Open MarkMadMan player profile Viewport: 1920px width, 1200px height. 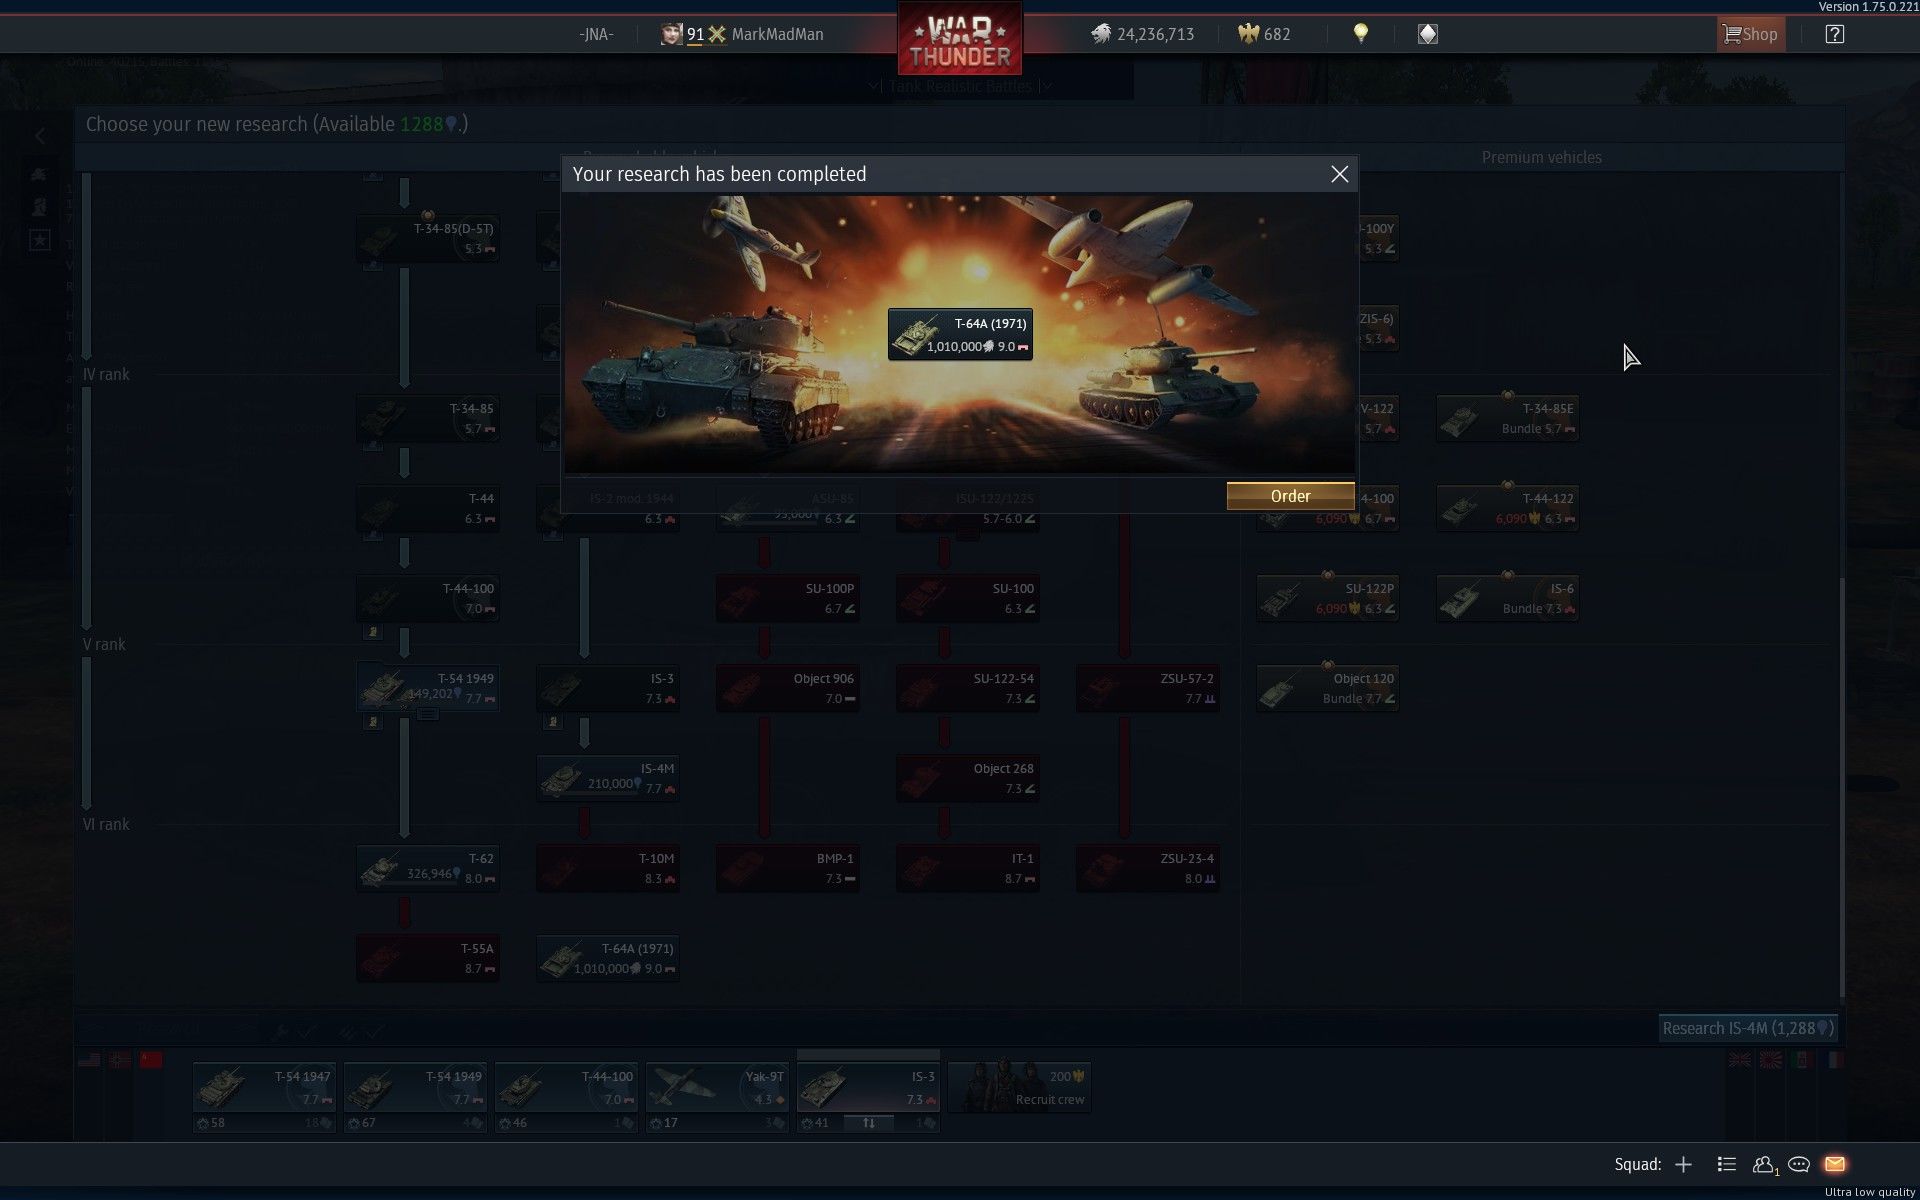click(777, 34)
